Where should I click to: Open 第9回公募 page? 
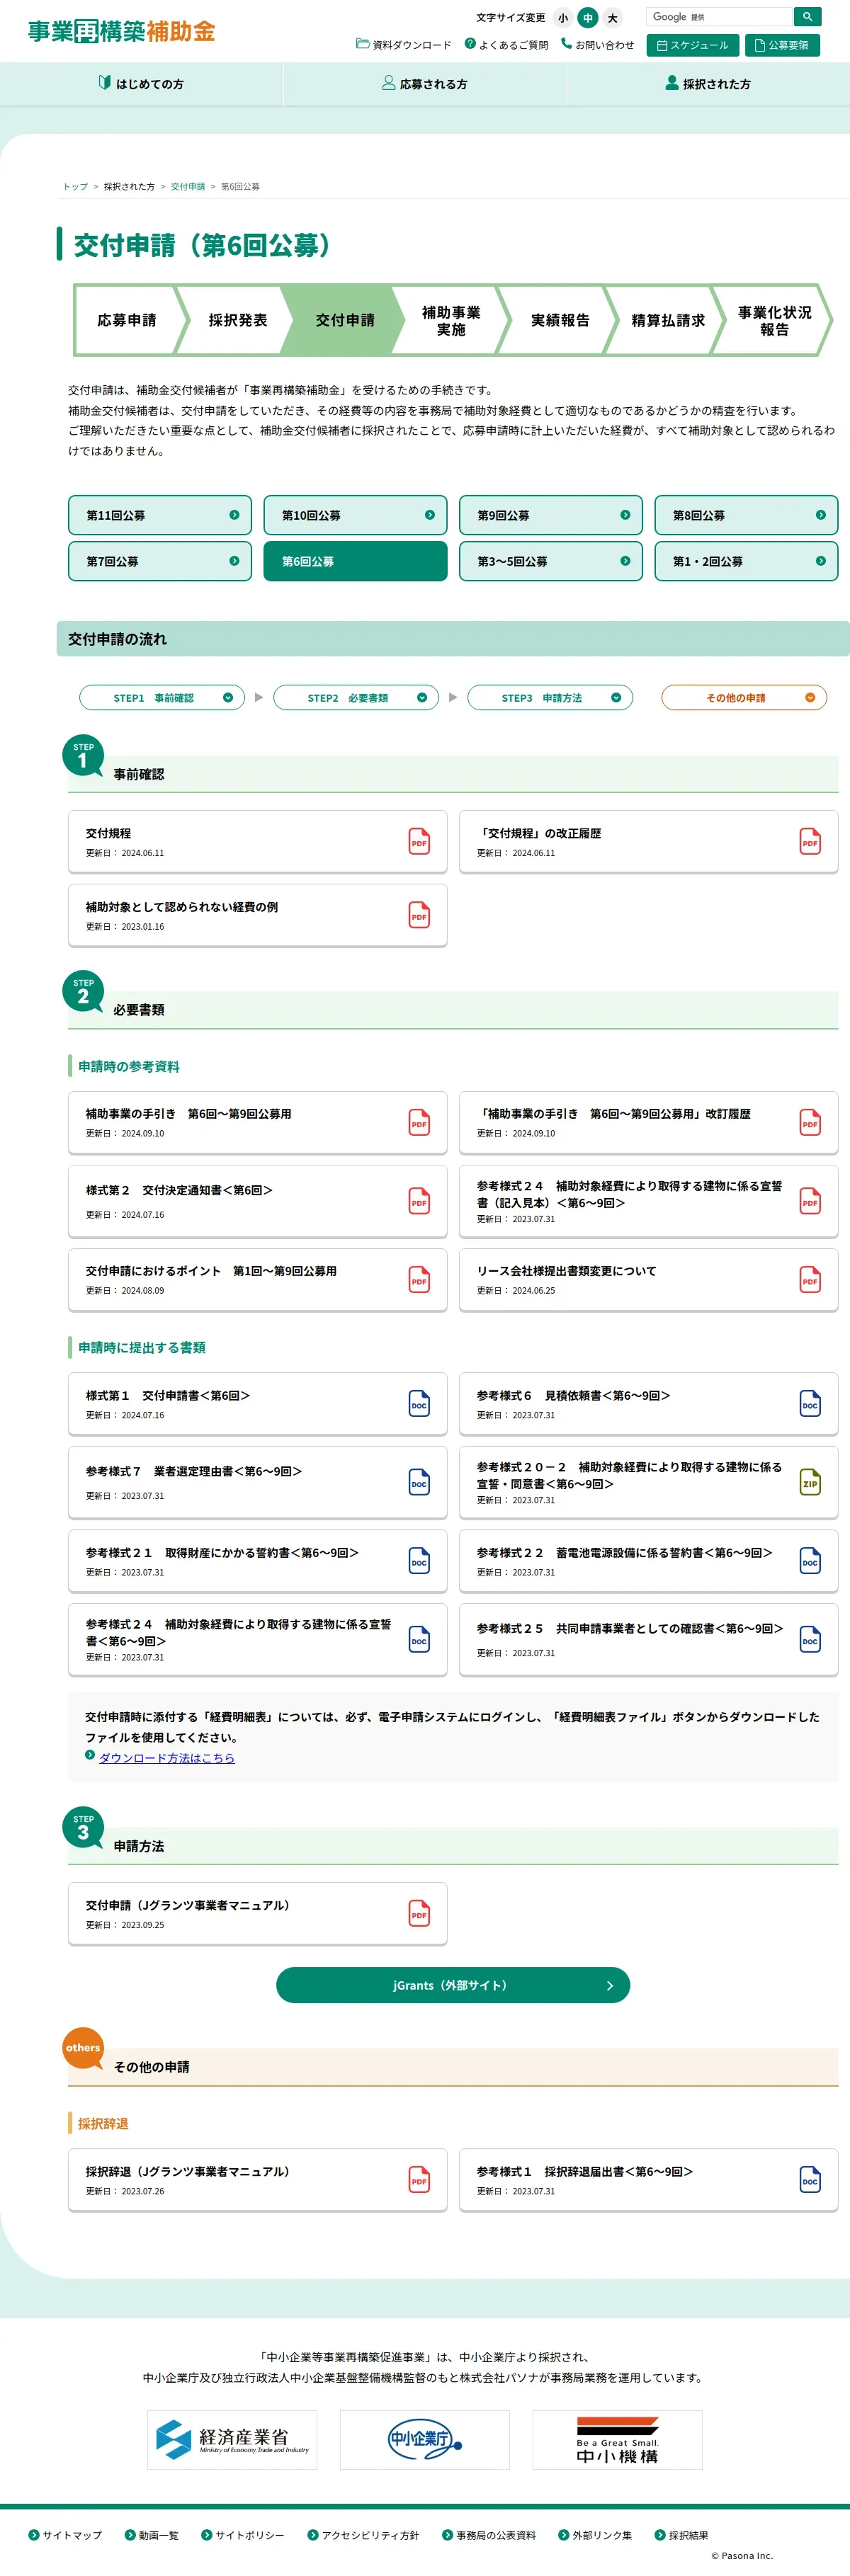point(551,515)
